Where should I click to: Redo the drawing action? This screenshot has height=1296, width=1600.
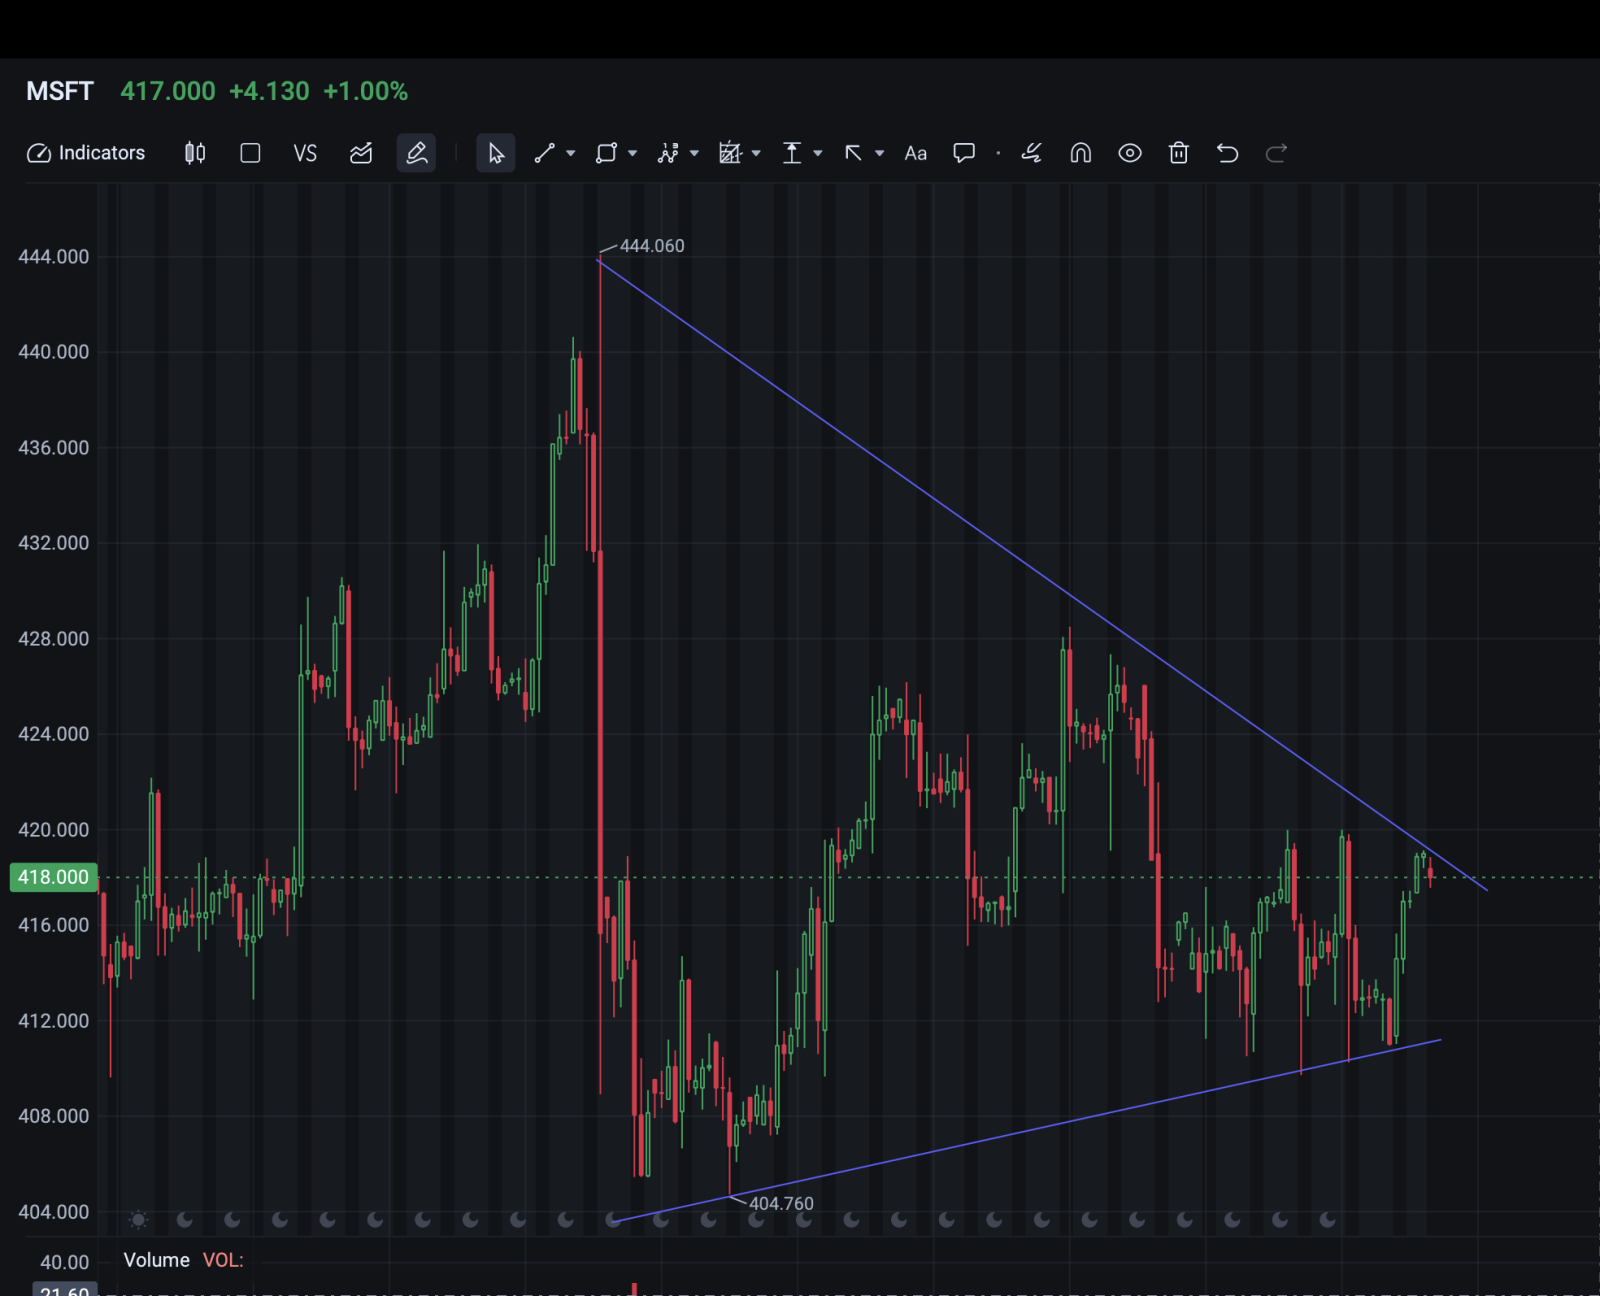coord(1276,153)
